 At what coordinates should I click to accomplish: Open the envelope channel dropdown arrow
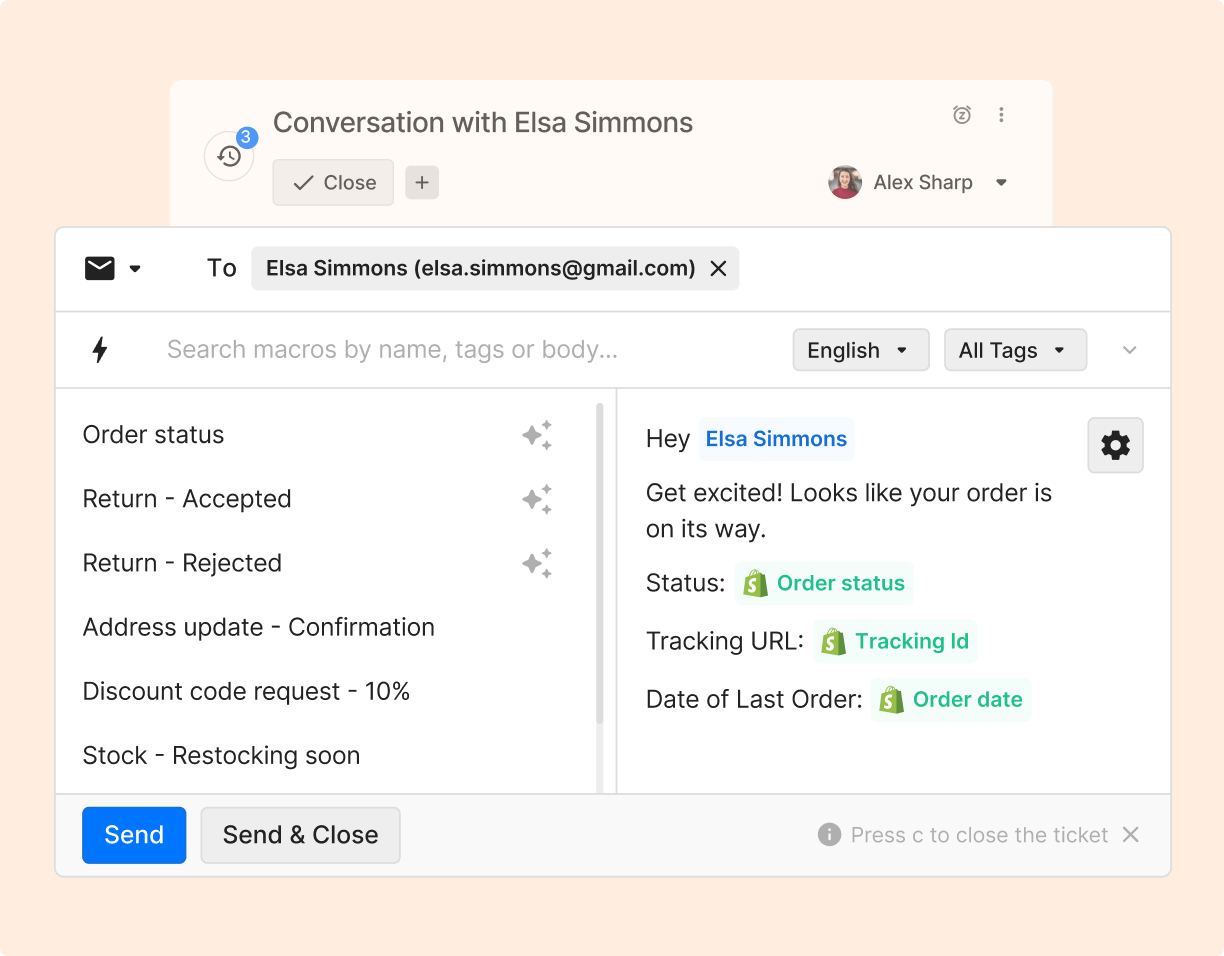pyautogui.click(x=135, y=268)
